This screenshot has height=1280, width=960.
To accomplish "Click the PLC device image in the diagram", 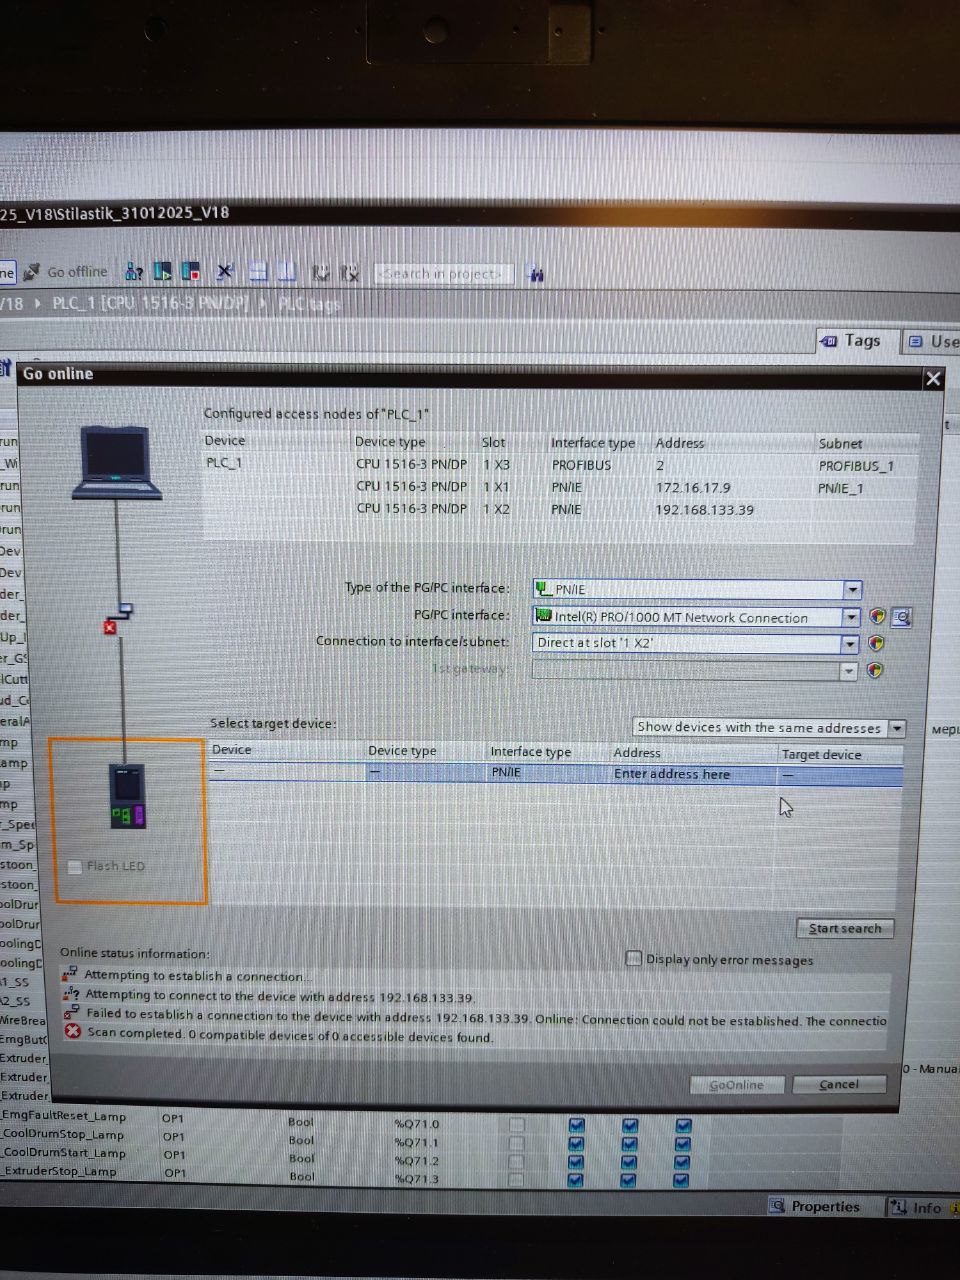I will [127, 796].
